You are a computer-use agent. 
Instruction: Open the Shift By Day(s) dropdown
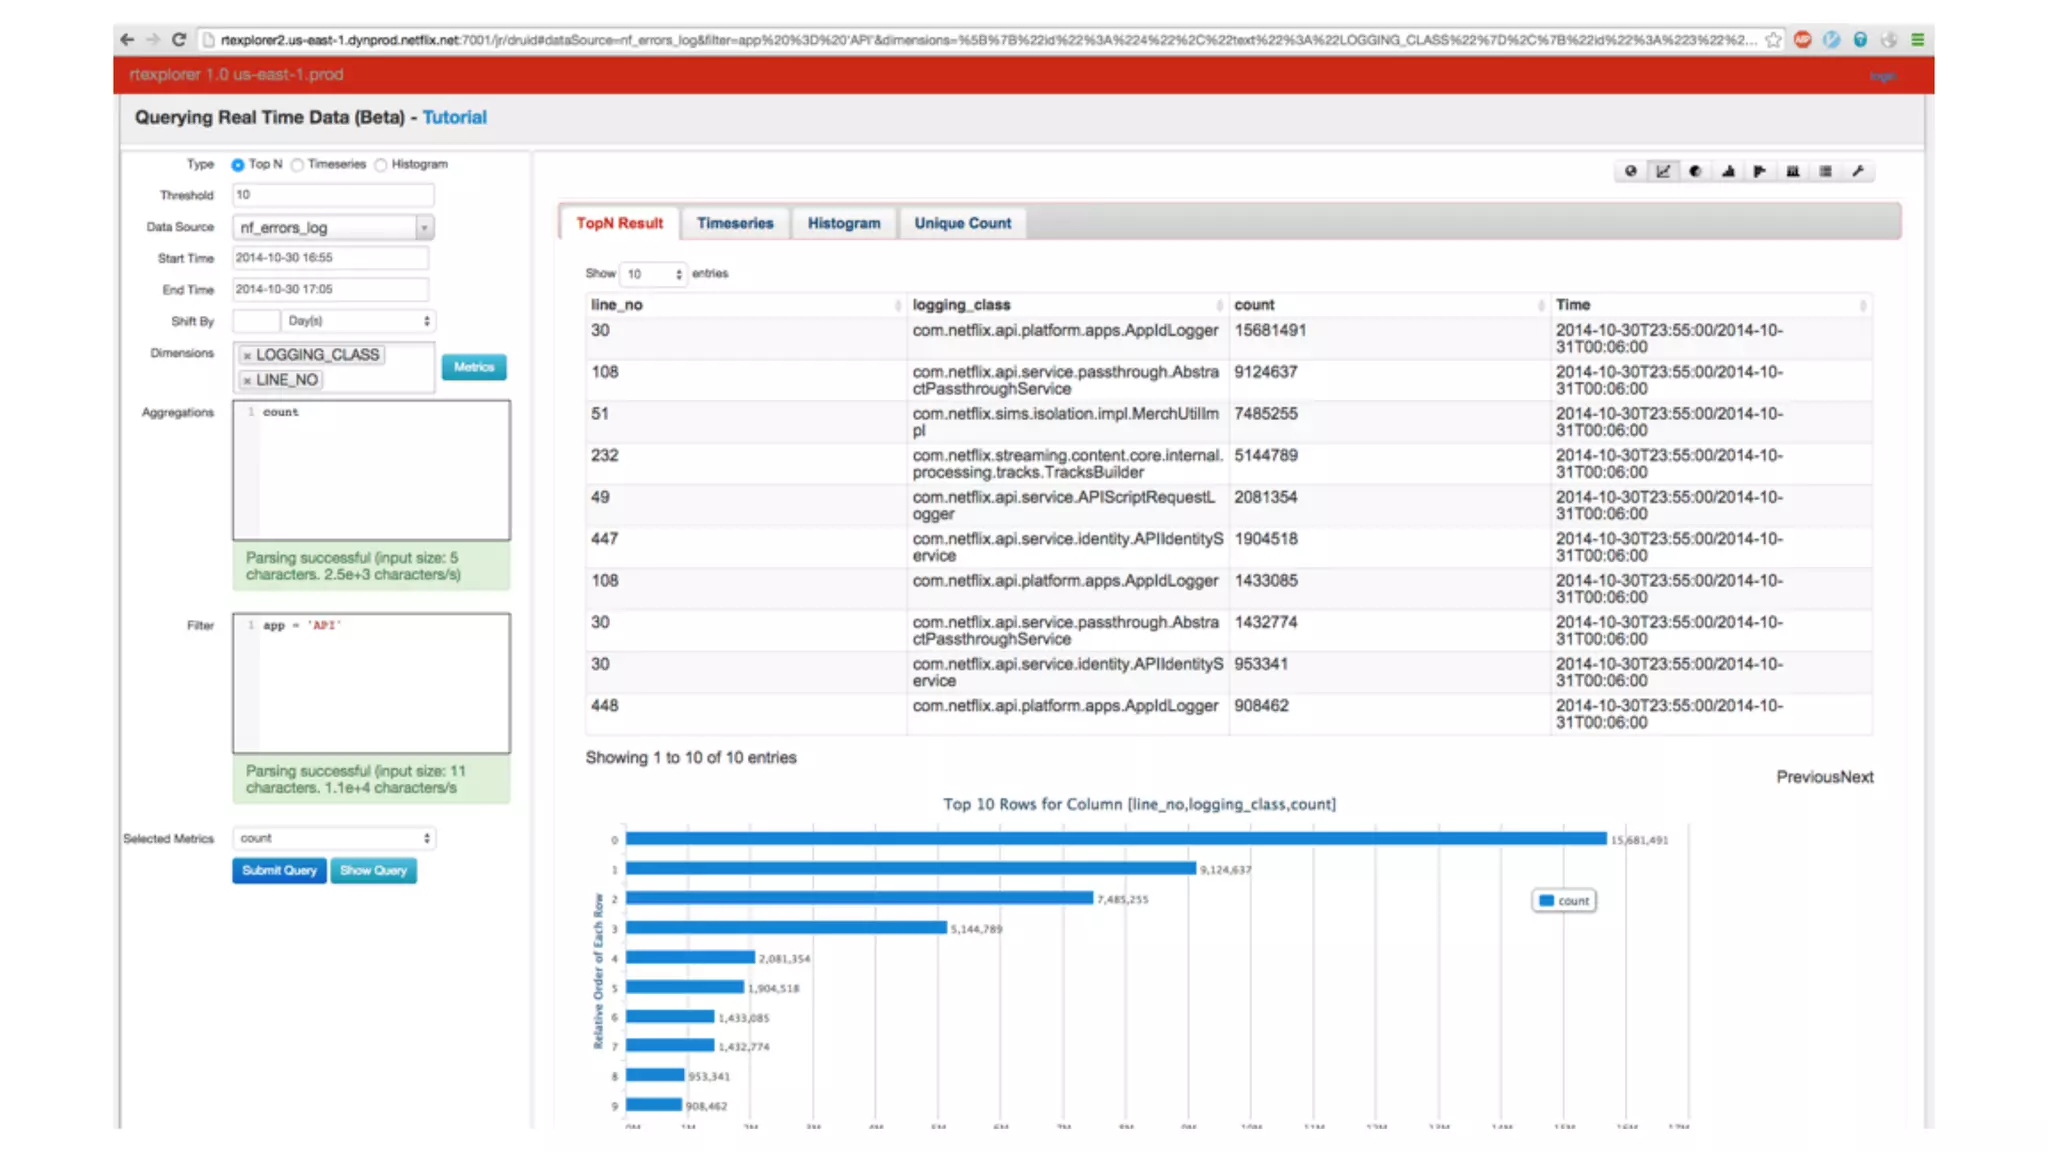click(x=358, y=321)
